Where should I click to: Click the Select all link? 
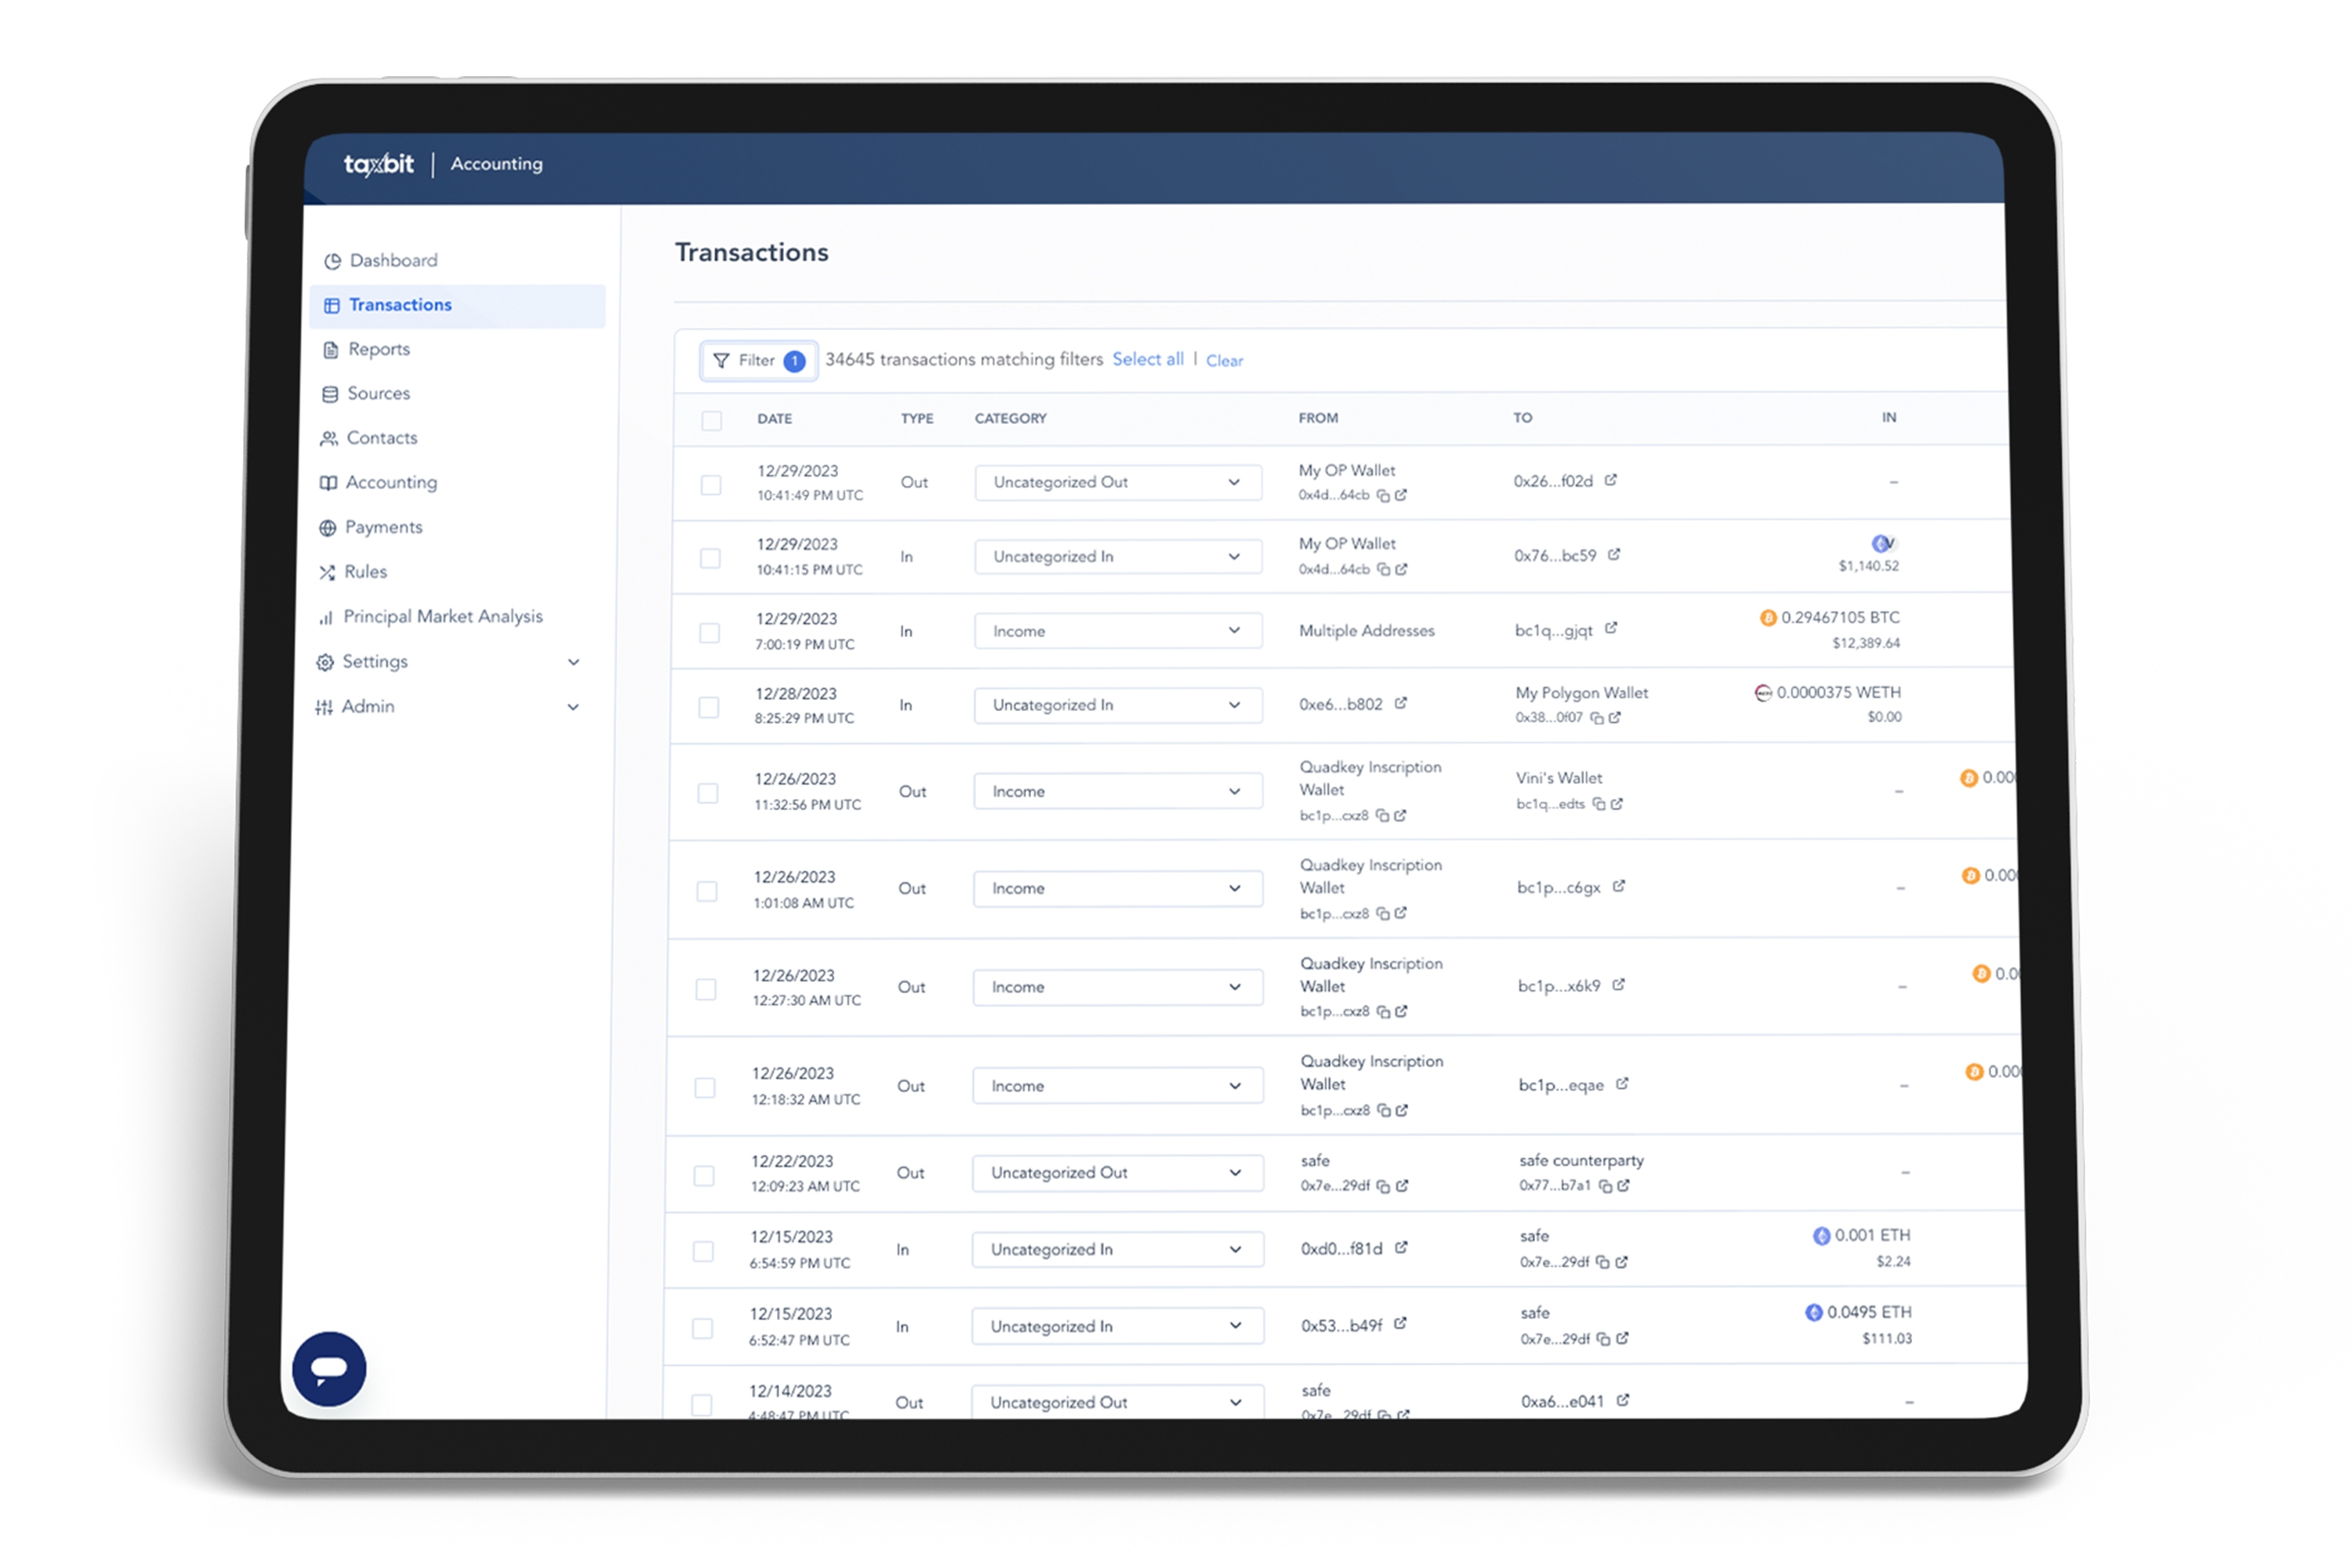tap(1147, 359)
